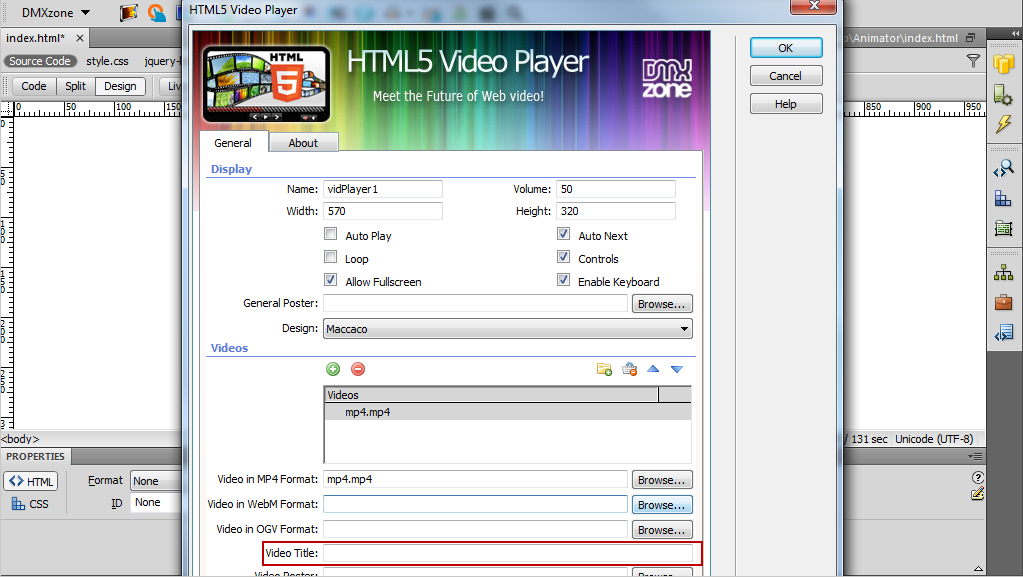Uncheck Allow Fullscreen
The height and width of the screenshot is (577, 1023).
coord(331,280)
